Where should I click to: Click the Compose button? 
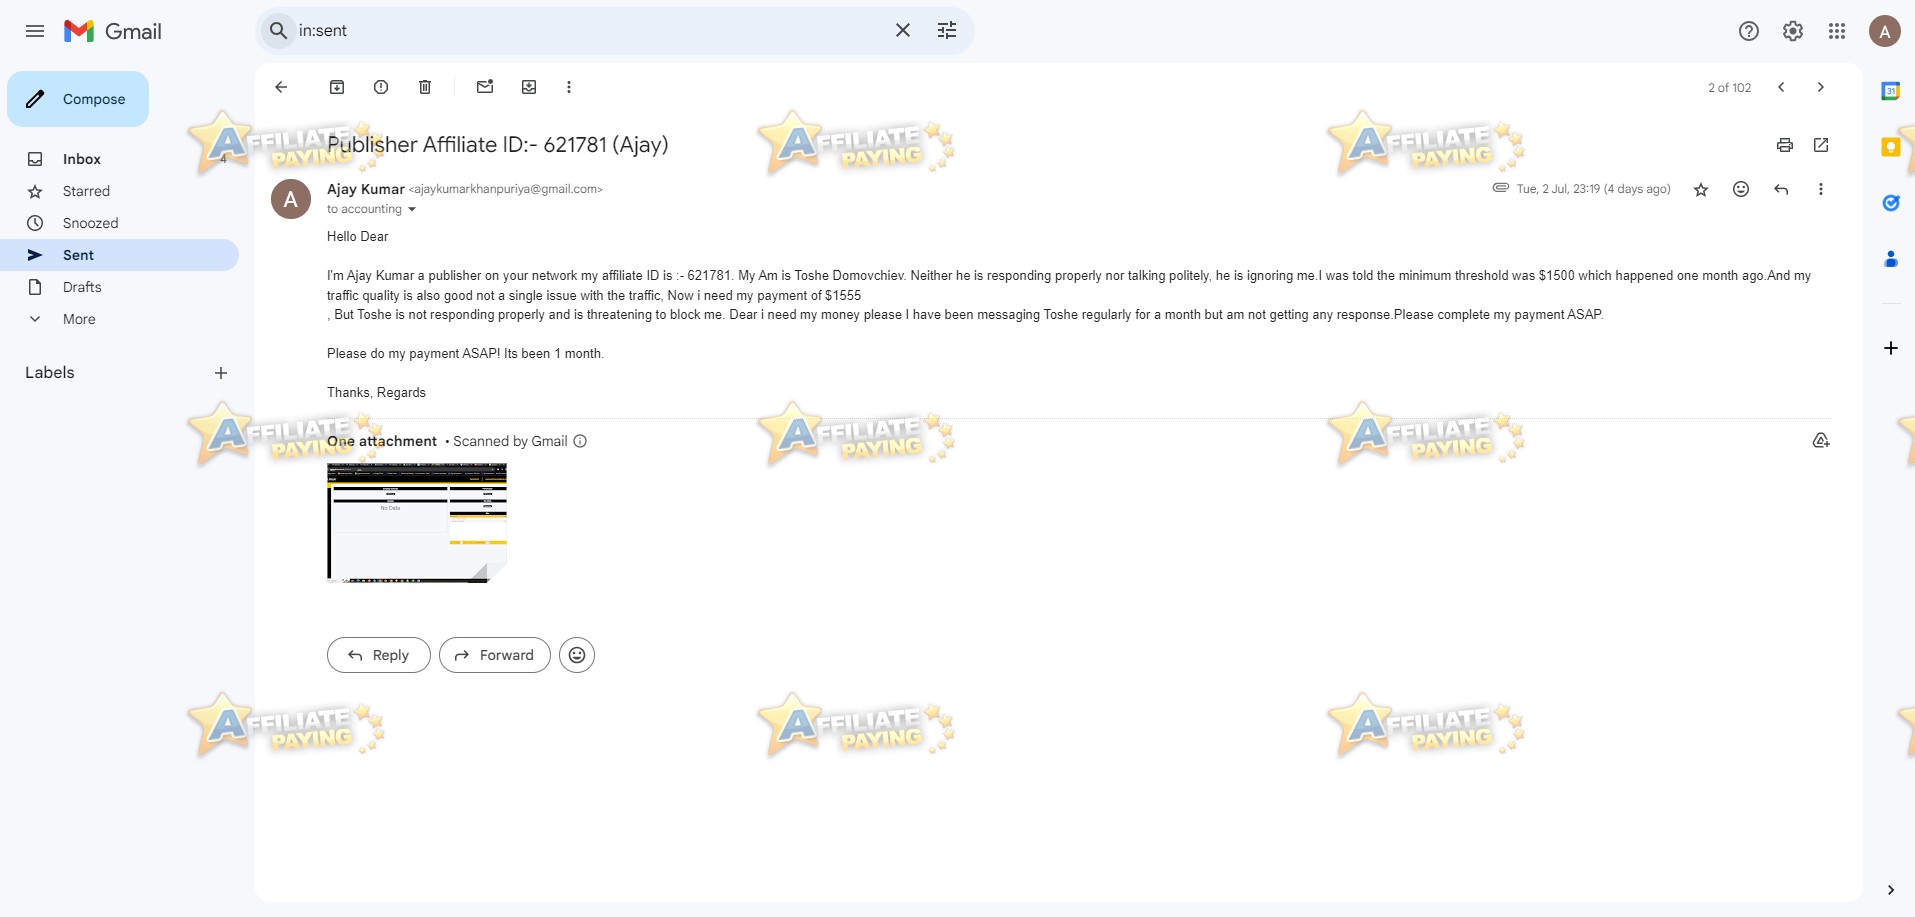[x=78, y=99]
